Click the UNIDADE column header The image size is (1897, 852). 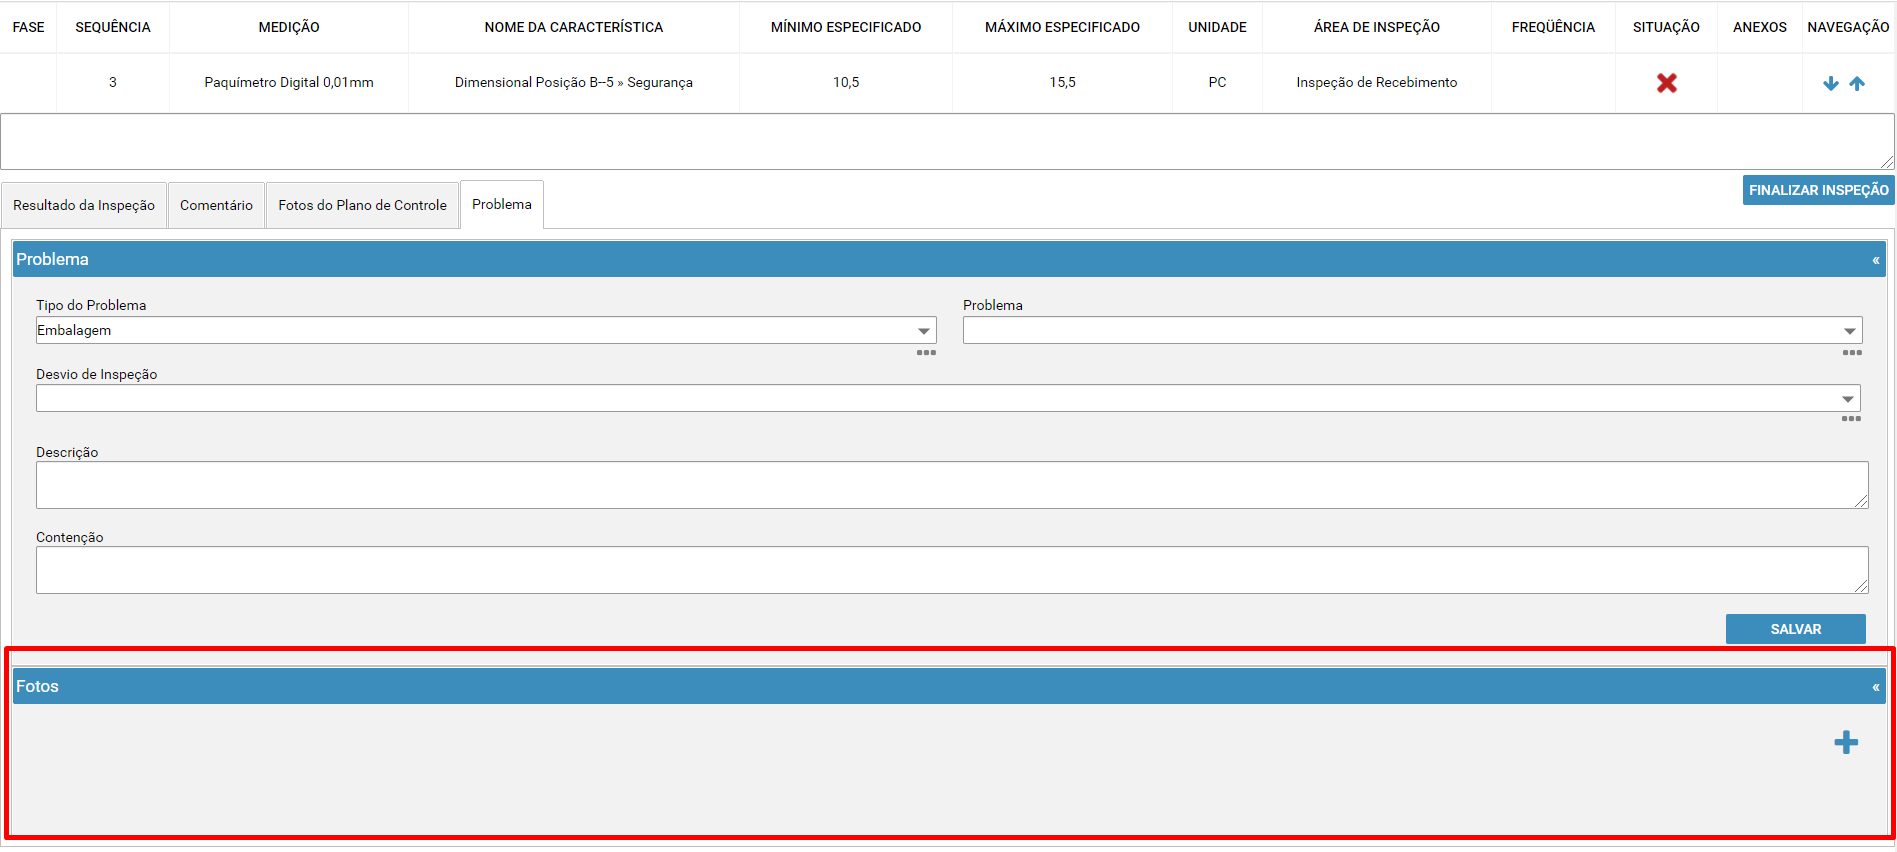pos(1217,27)
